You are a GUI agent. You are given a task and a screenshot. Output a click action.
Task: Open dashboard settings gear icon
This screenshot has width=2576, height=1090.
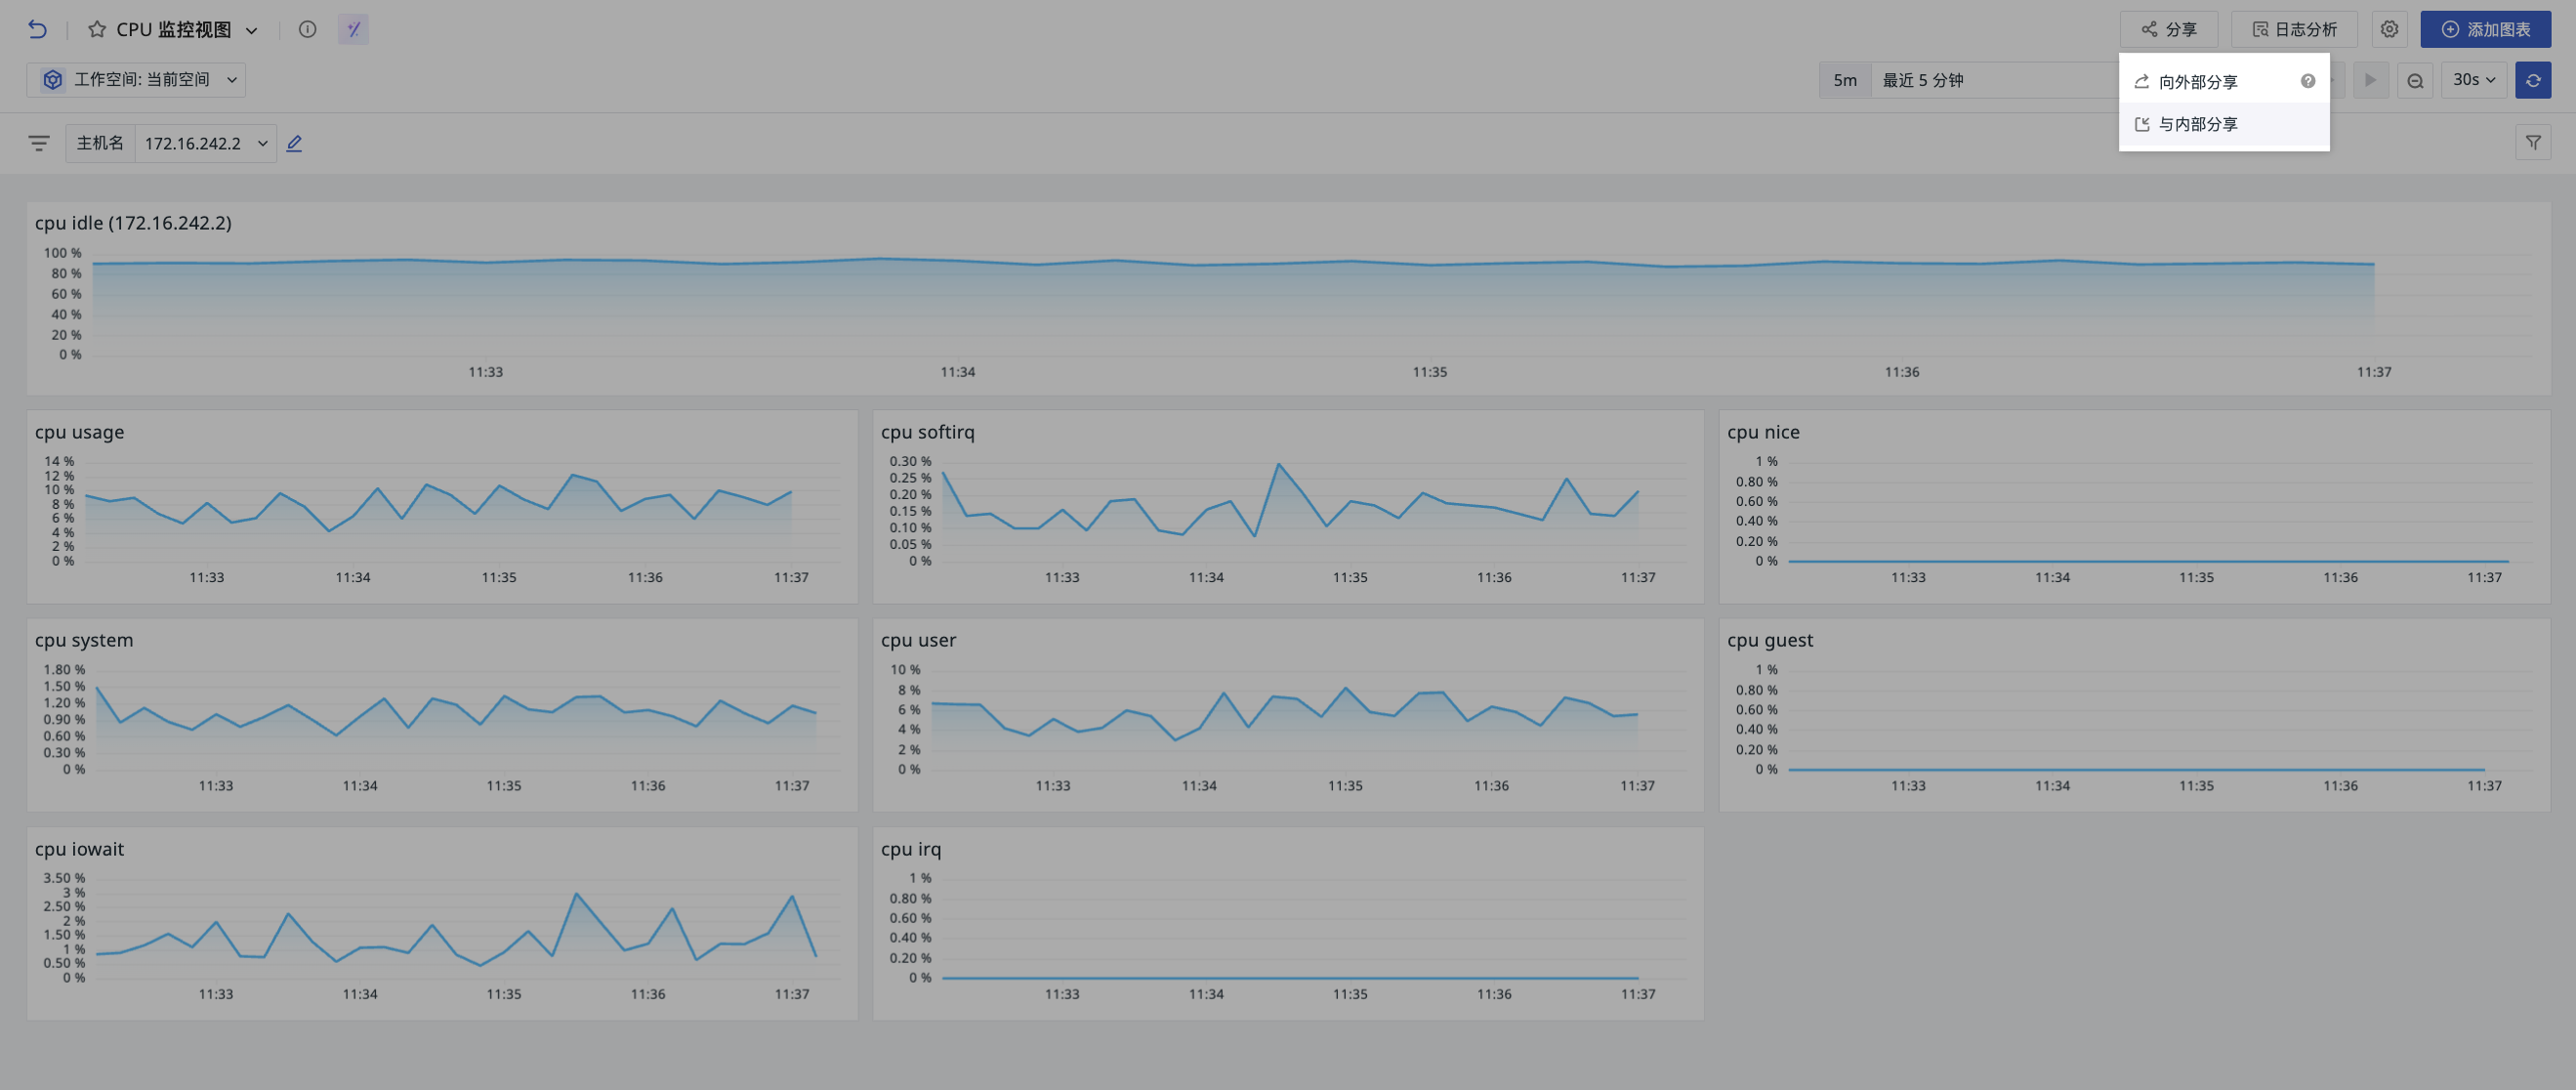[2389, 30]
